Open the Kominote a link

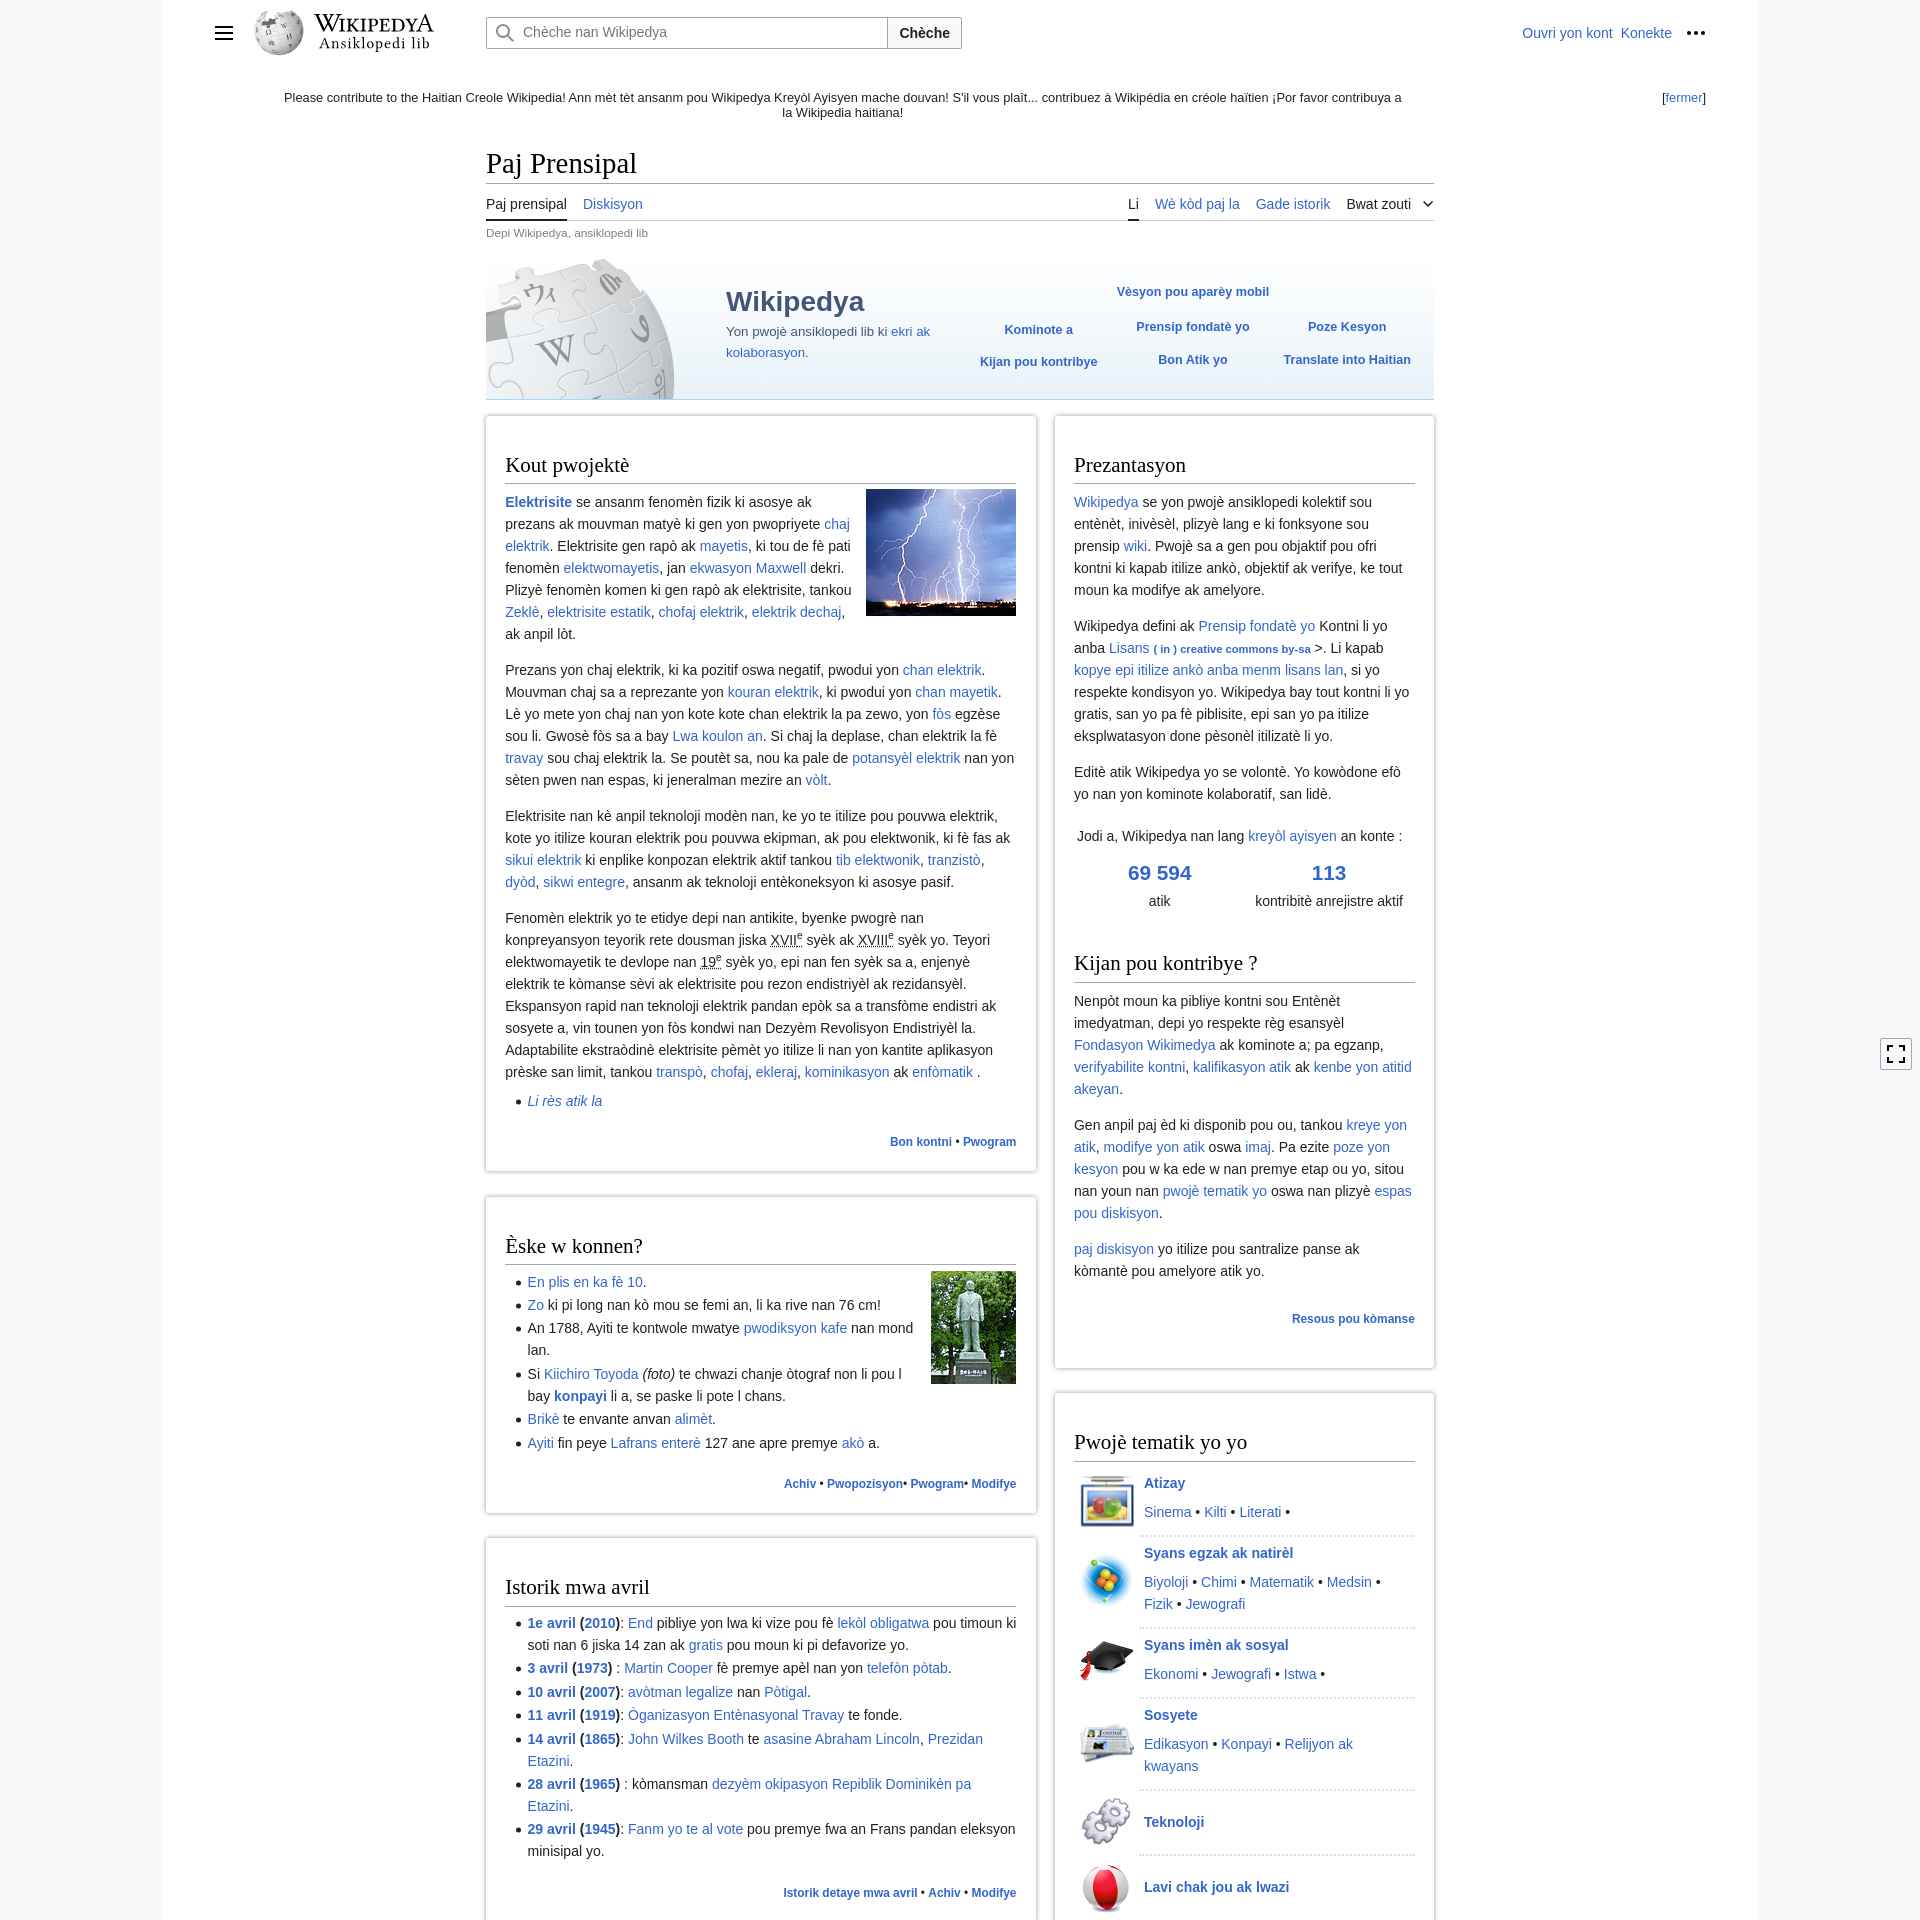click(x=1038, y=330)
